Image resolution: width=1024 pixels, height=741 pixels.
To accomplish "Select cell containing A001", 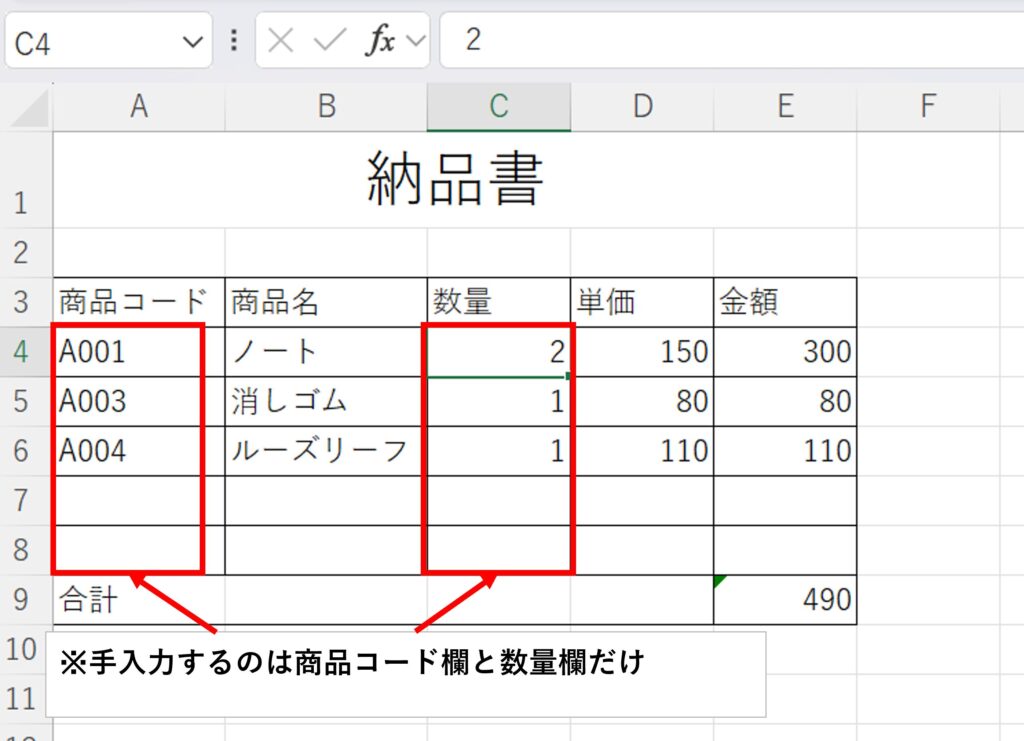I will point(139,352).
